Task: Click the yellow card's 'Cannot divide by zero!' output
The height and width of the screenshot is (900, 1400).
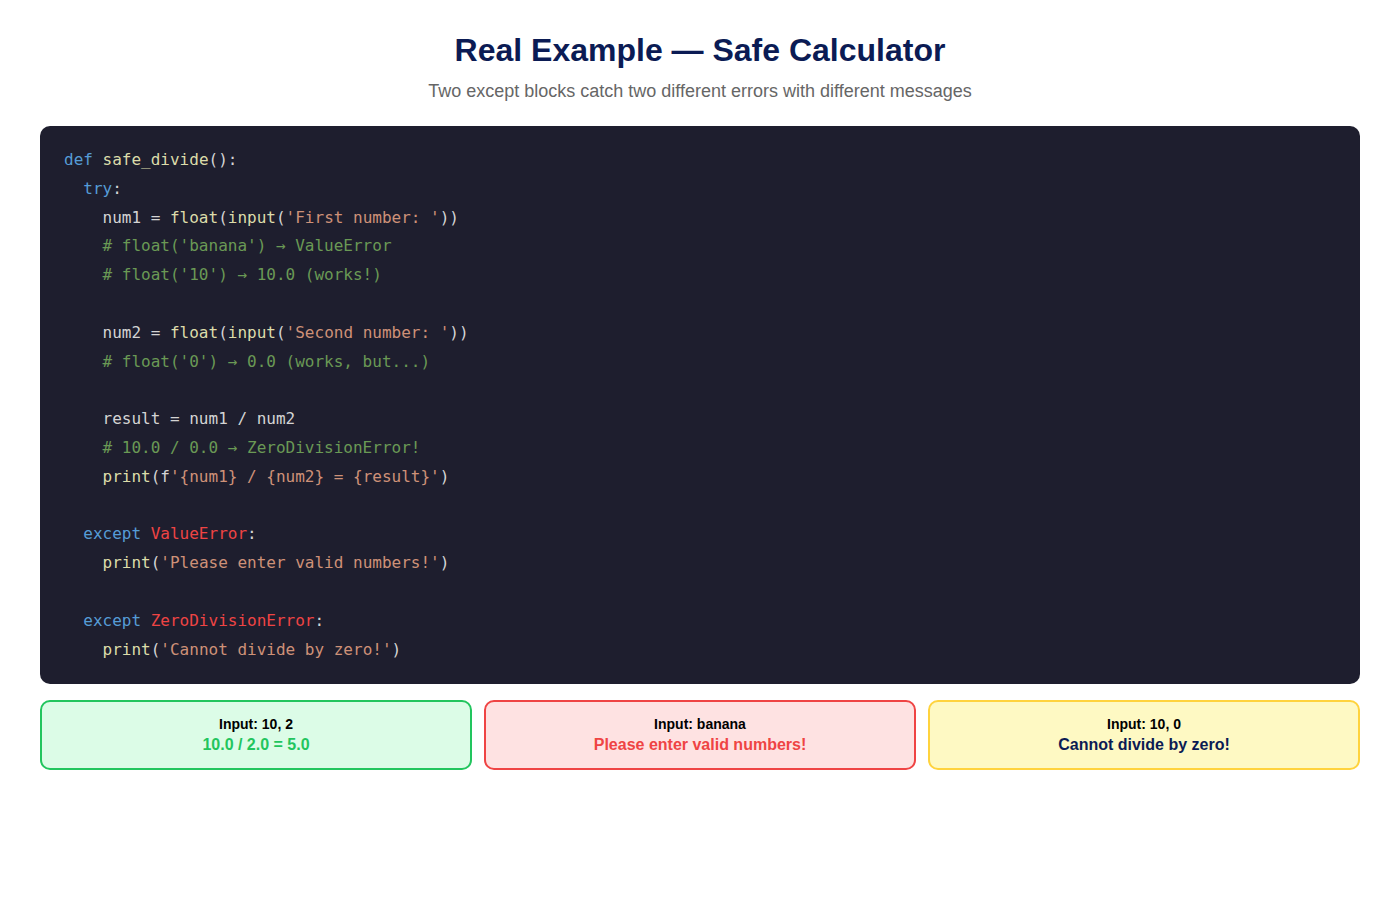Action: pyautogui.click(x=1144, y=745)
